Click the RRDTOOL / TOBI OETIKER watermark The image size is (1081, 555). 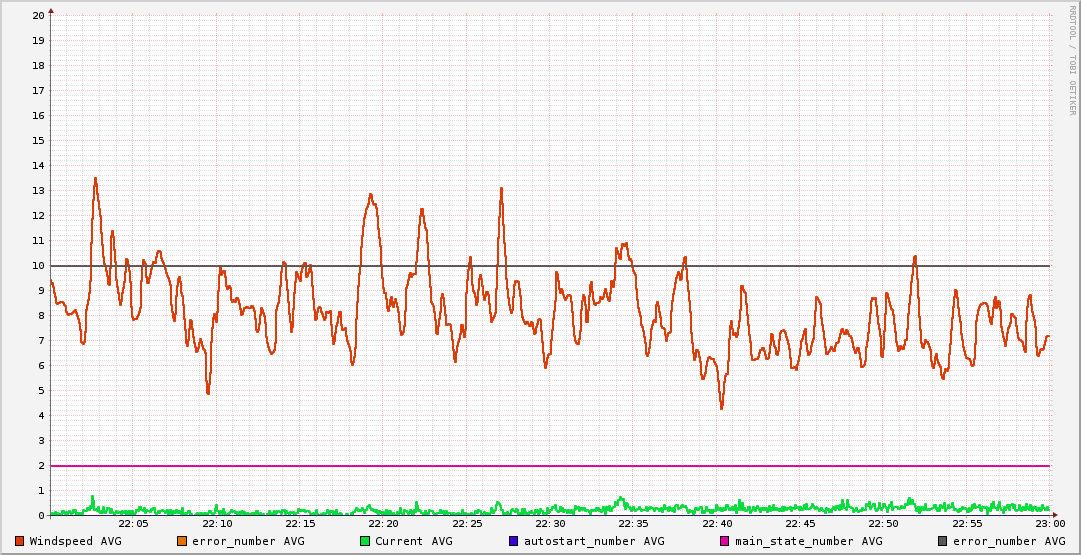[x=1072, y=60]
